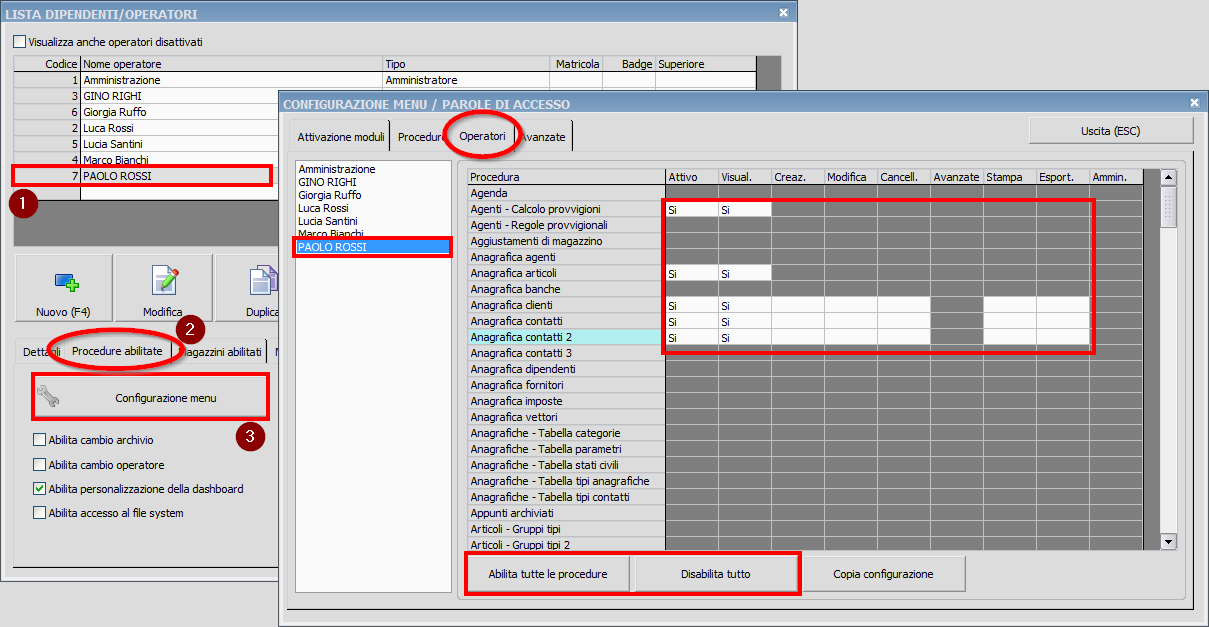Enable 'Visualizza anche operatori disattivati'
The width and height of the screenshot is (1209, 627).
pos(17,41)
